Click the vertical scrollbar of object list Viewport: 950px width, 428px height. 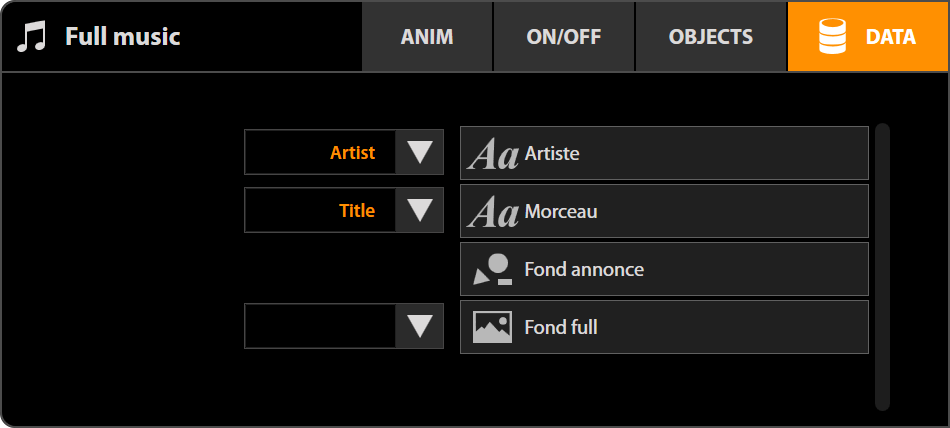(882, 266)
